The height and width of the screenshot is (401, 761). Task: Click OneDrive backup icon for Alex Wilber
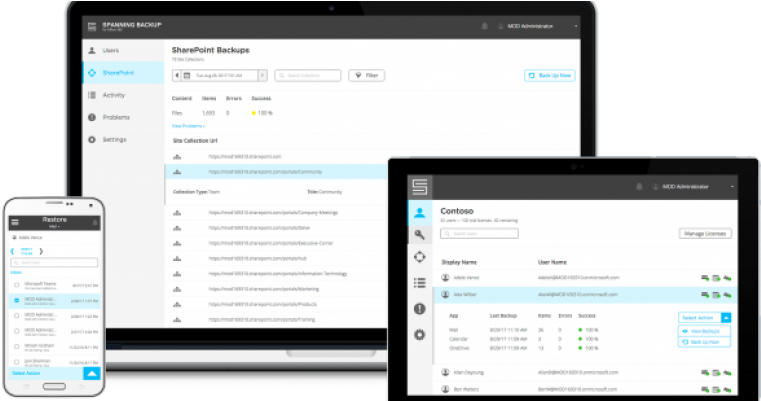point(727,295)
